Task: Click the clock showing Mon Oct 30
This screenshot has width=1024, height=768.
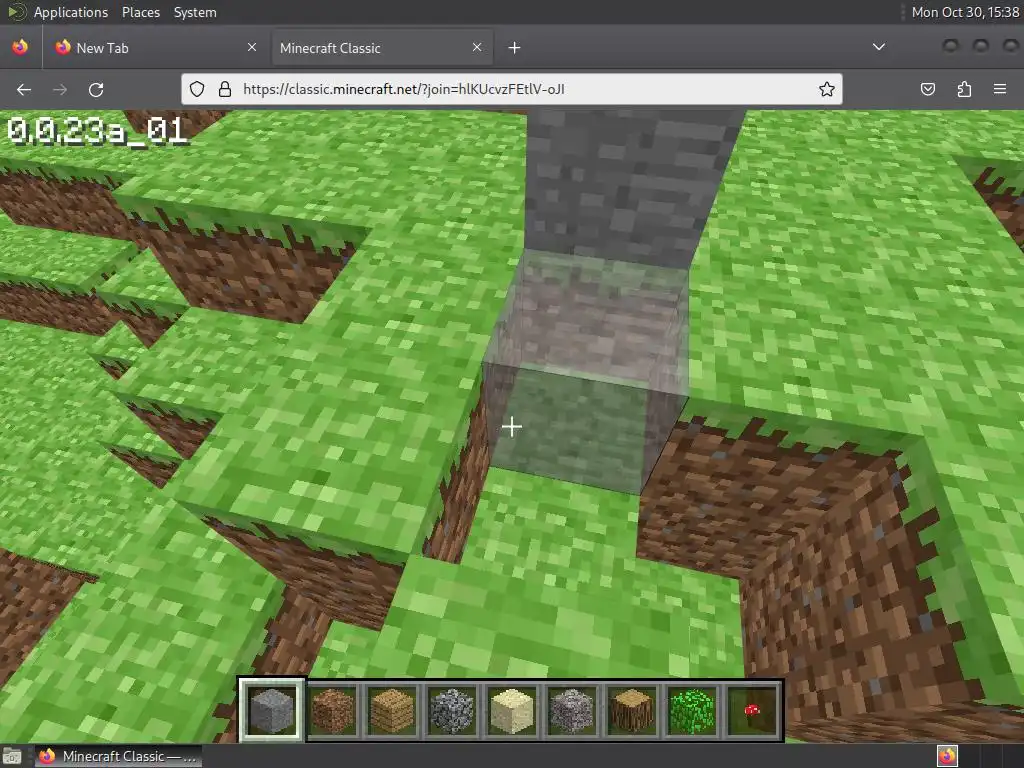Action: pyautogui.click(x=965, y=12)
